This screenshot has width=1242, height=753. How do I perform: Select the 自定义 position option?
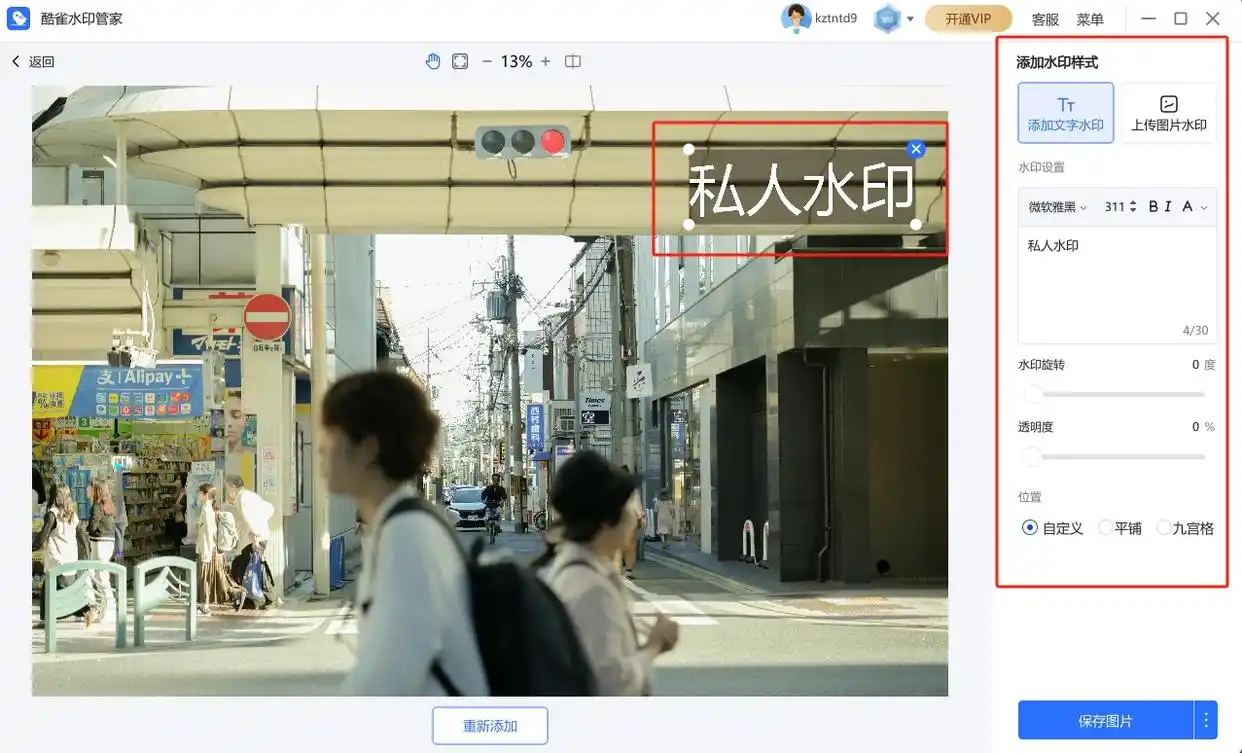click(1030, 528)
